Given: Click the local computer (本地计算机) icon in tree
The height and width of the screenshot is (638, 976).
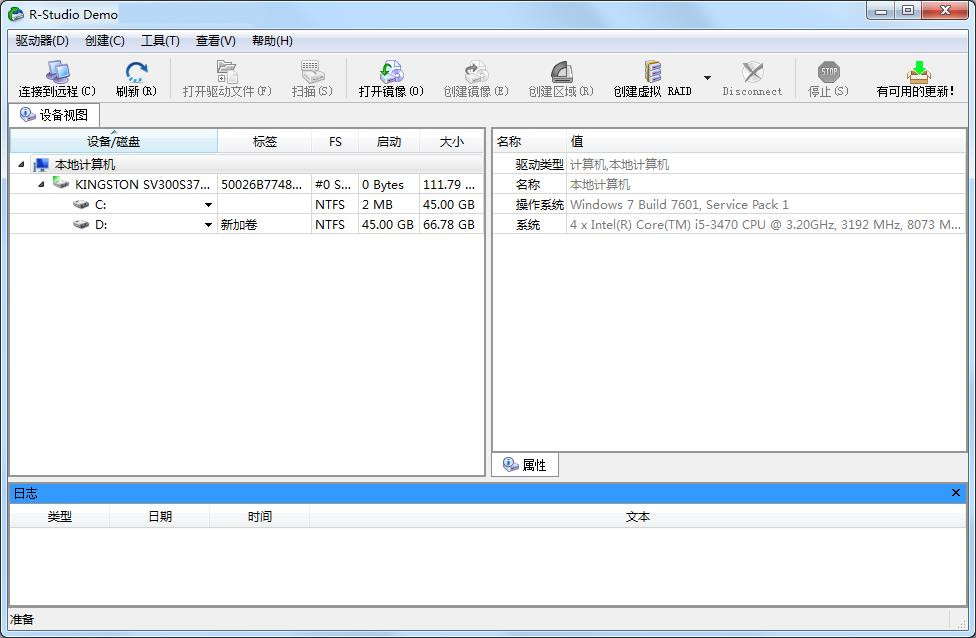Looking at the screenshot, I should coord(41,164).
